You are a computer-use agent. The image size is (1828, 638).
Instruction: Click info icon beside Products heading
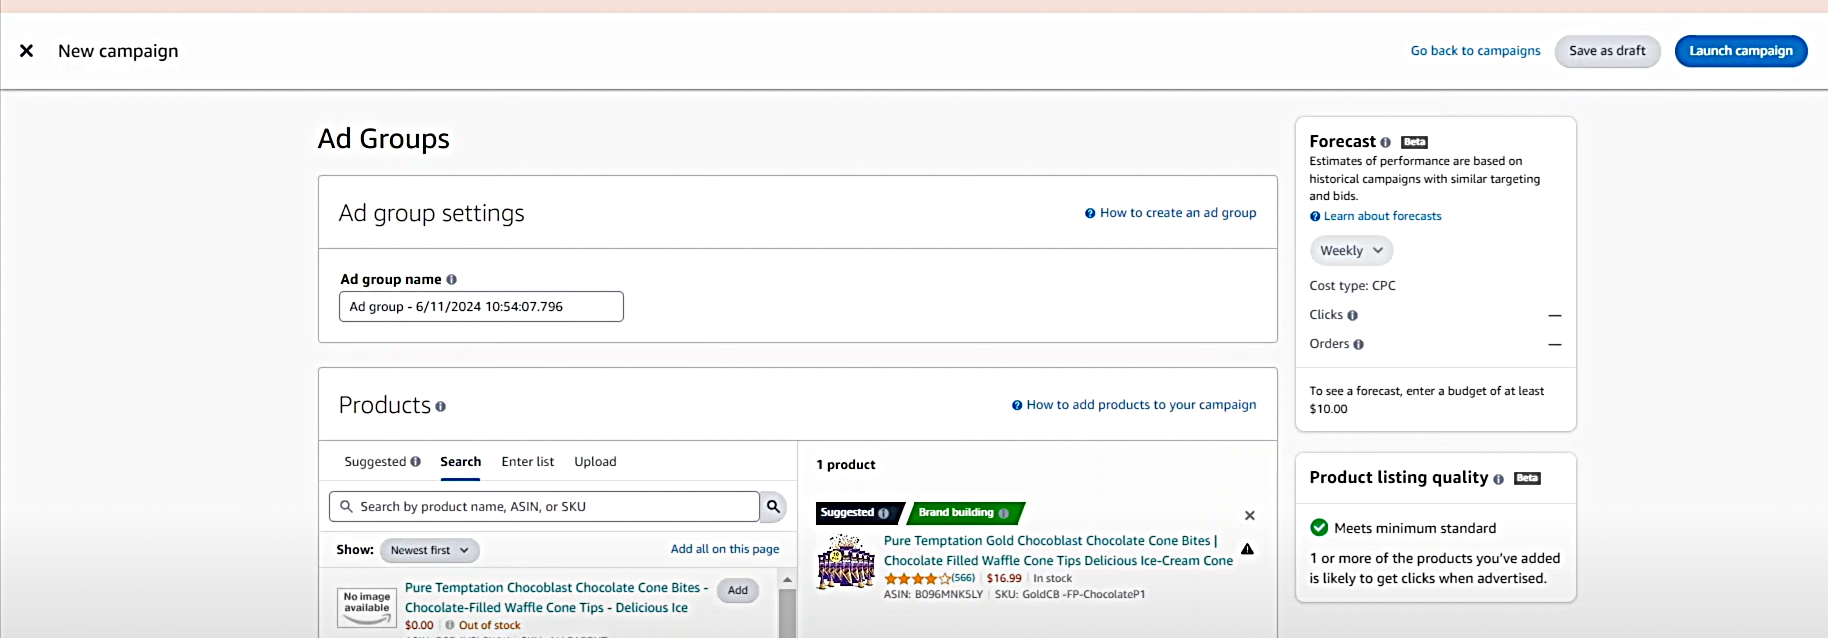440,407
